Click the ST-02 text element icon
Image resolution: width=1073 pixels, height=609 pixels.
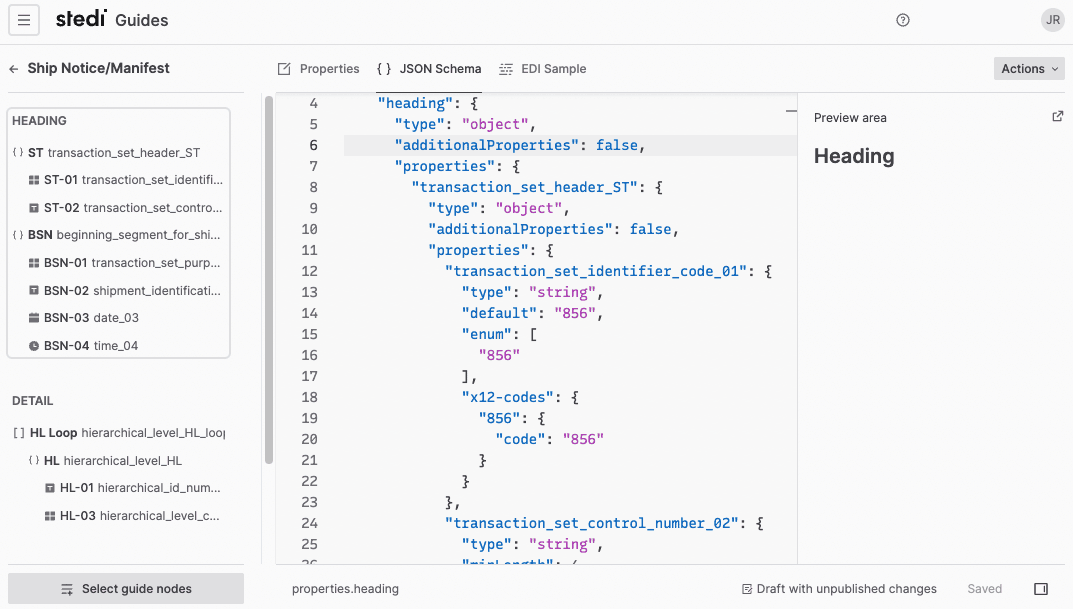[x=34, y=207]
